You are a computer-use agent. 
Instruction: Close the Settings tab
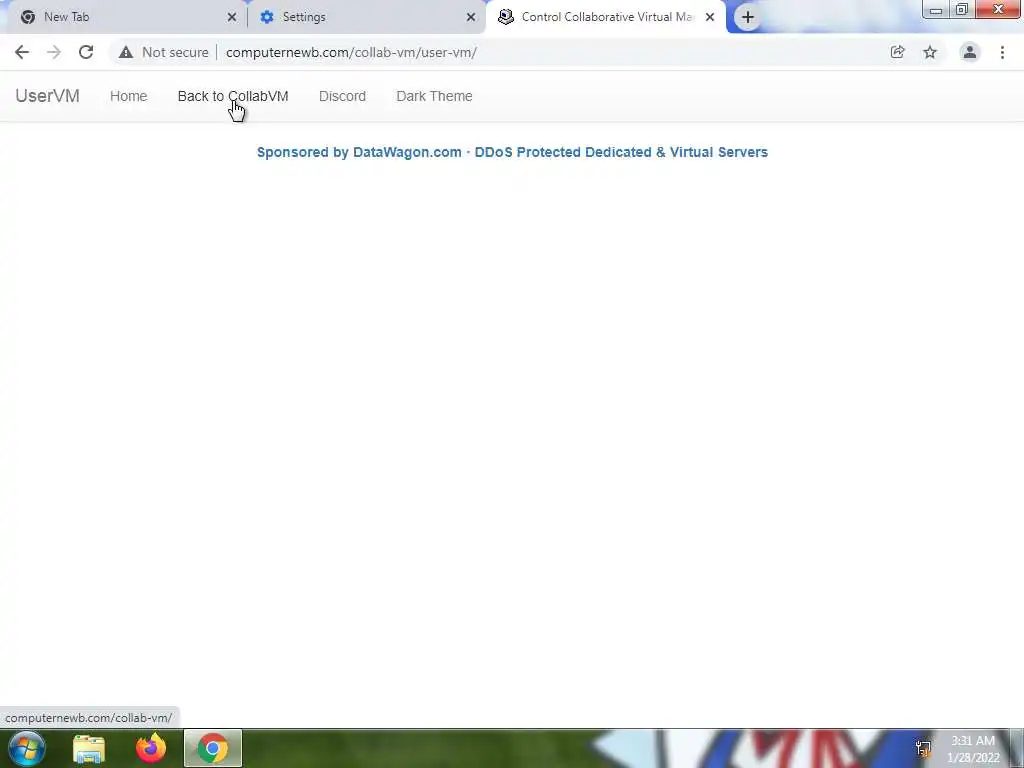(x=471, y=17)
